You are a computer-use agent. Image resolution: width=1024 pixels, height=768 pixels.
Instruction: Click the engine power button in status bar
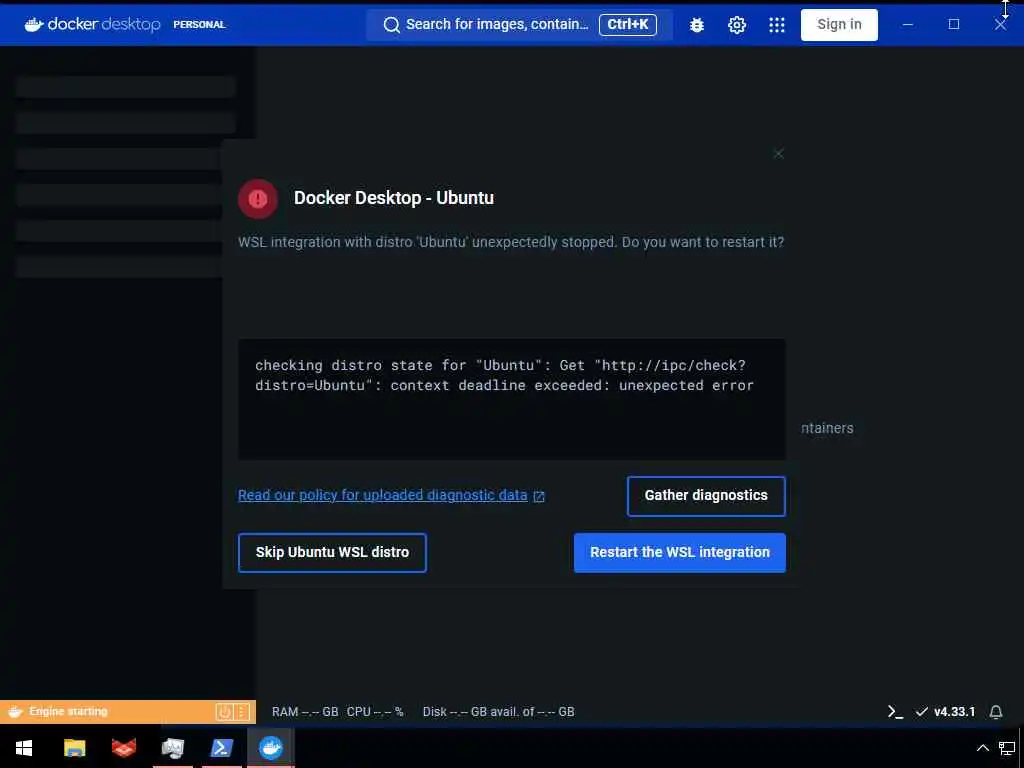pos(224,712)
